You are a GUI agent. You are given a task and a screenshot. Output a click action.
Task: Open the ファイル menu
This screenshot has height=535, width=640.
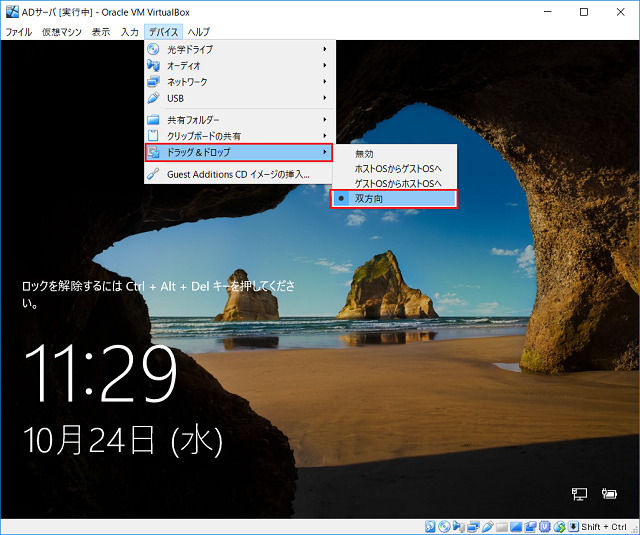(x=18, y=32)
